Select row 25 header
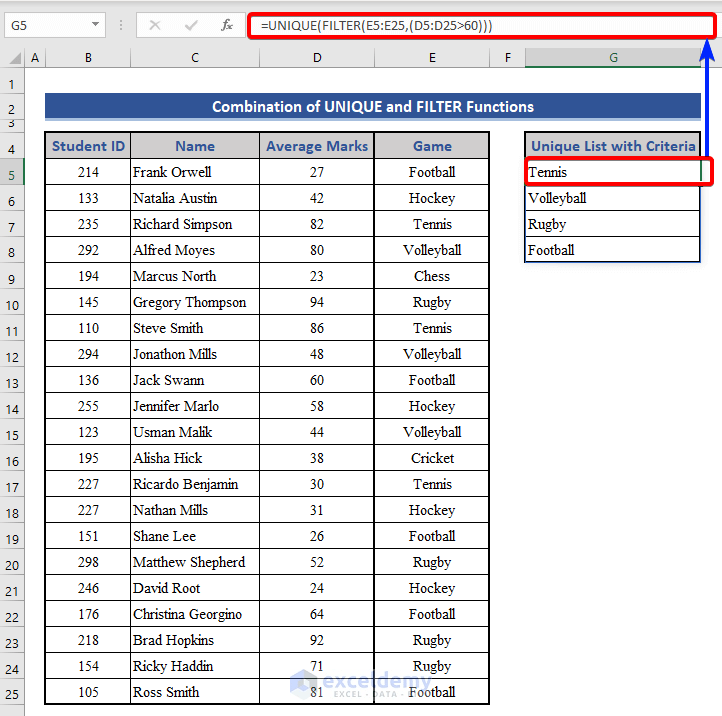The image size is (722, 716). pyautogui.click(x=12, y=694)
